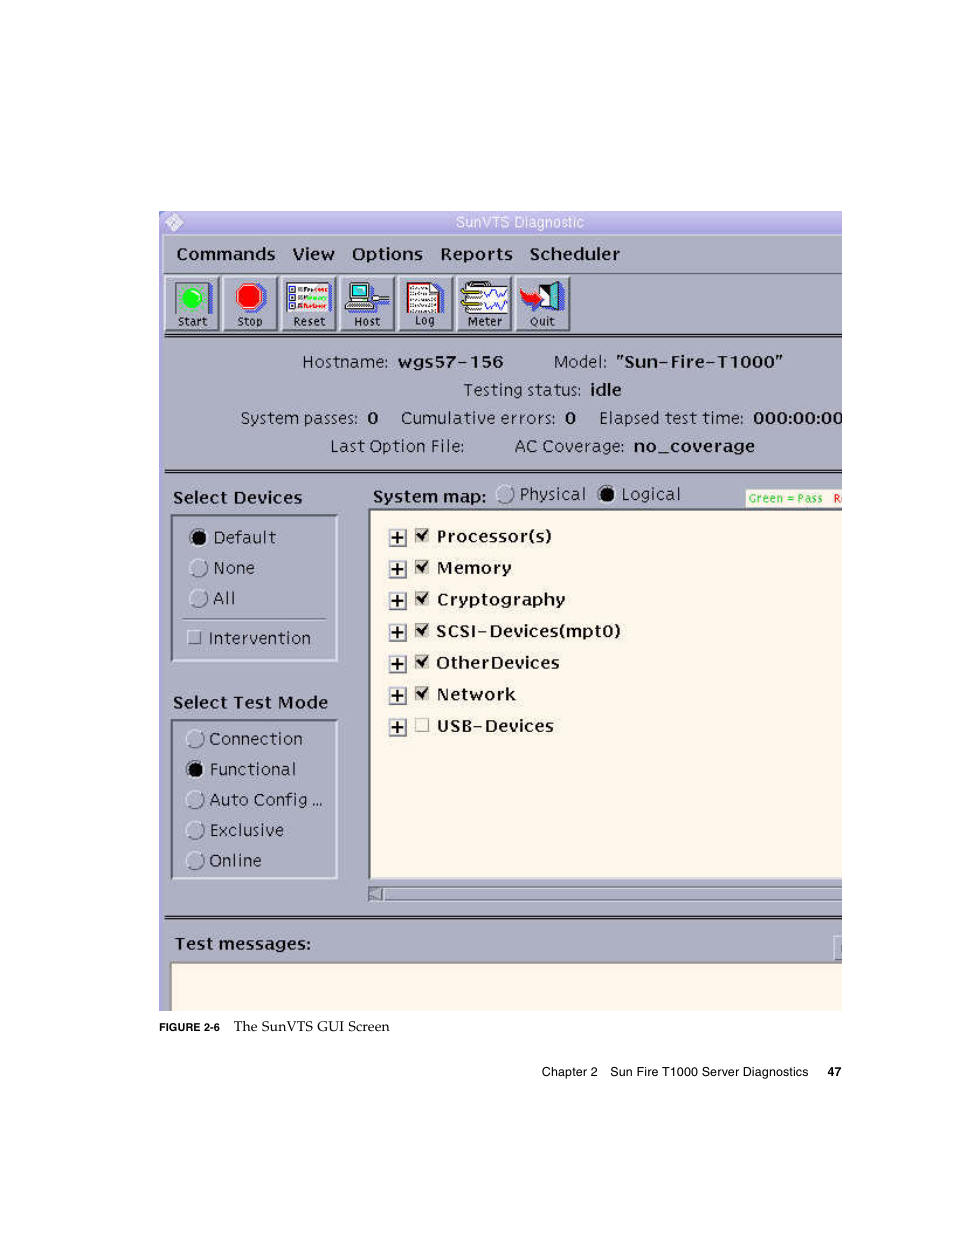This screenshot has height=1235, width=954.
Task: Open the Log viewer toolbar icon
Action: point(424,304)
